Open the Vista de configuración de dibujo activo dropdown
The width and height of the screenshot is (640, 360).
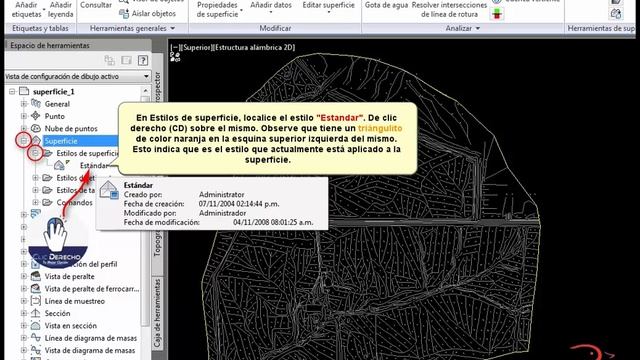[146, 76]
